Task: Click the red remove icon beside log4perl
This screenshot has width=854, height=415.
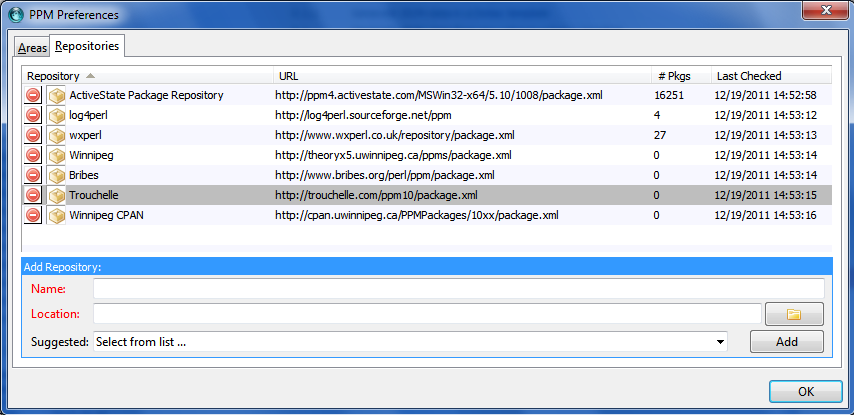Action: coord(33,115)
